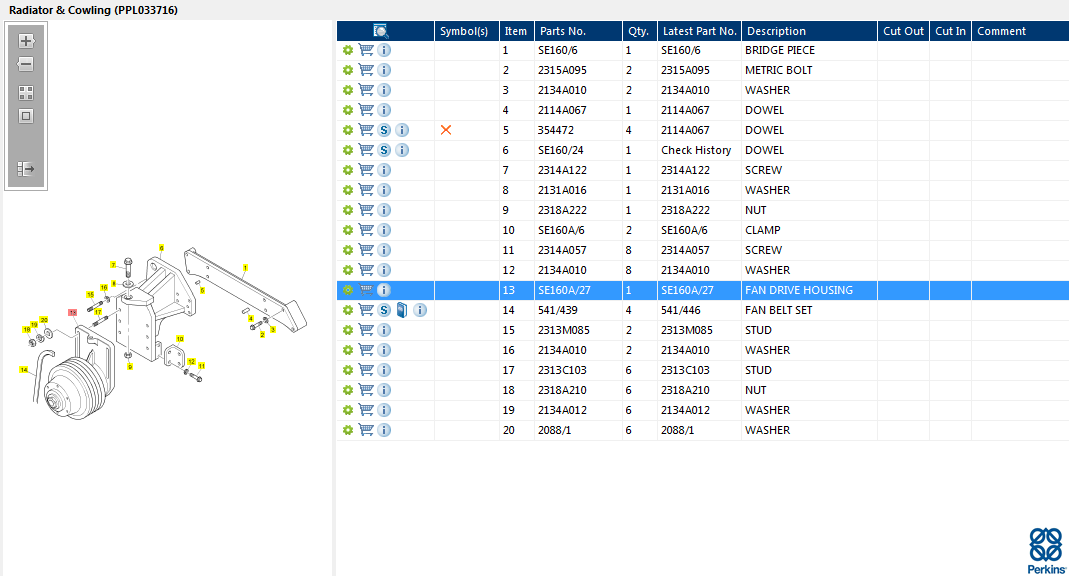Sort by Item column header
Viewport: 1069px width, 576px height.
[517, 31]
